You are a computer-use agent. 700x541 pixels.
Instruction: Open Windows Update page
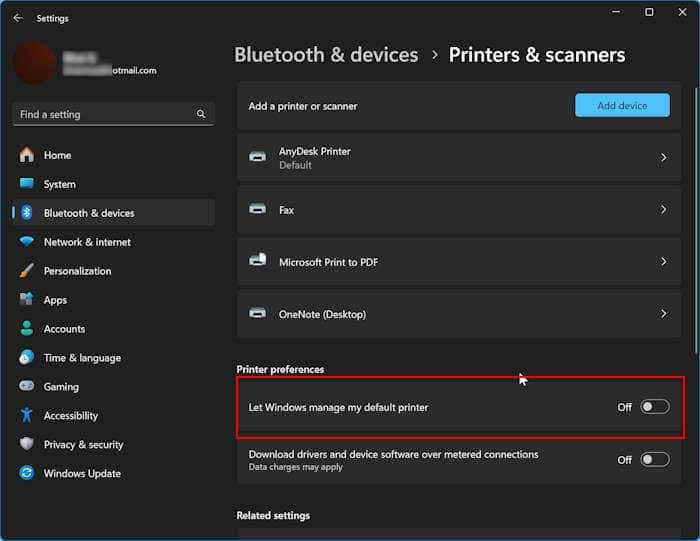pyautogui.click(x=114, y=473)
